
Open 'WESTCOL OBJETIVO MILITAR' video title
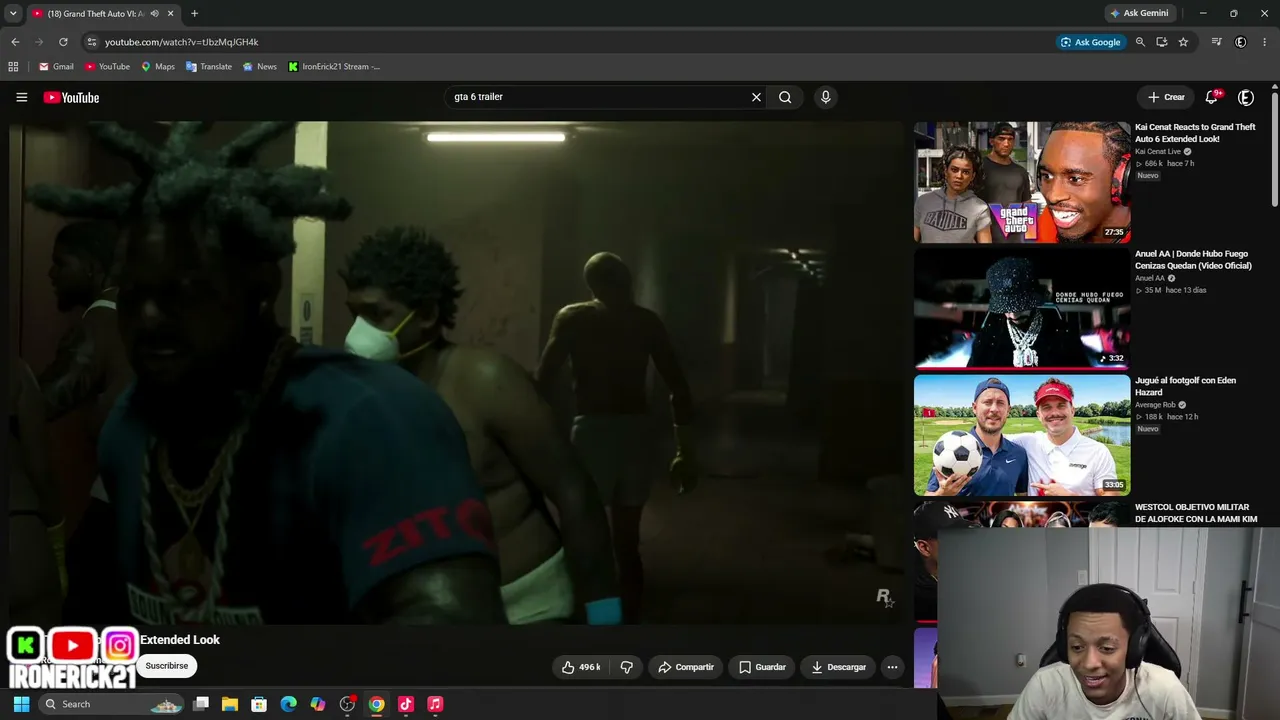[1196, 513]
